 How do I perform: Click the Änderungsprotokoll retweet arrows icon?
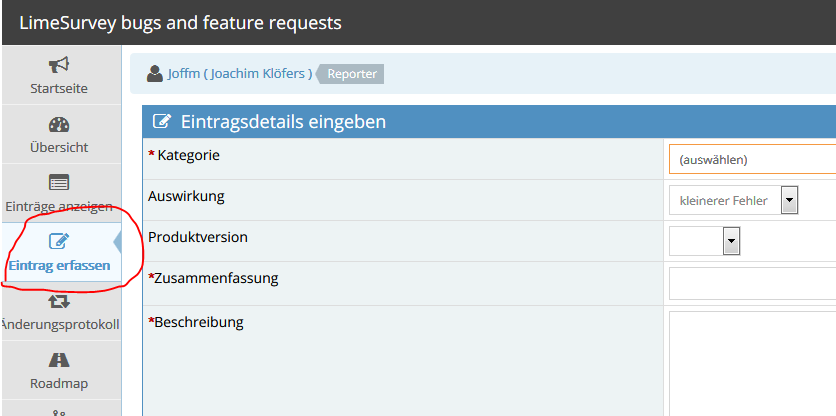[x=59, y=301]
